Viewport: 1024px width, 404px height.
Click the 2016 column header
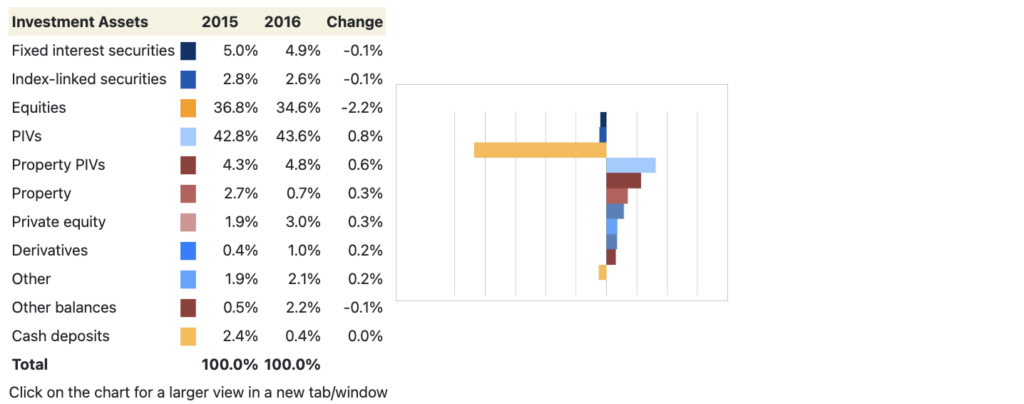[x=283, y=22]
